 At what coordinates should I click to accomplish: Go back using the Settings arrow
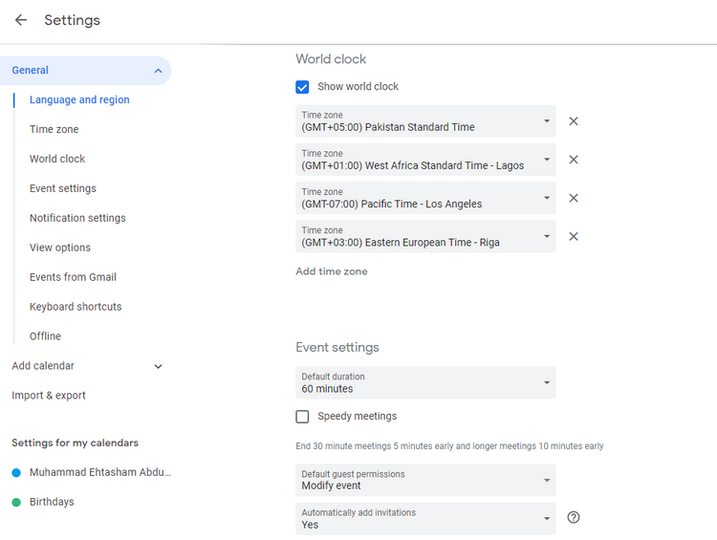click(21, 20)
